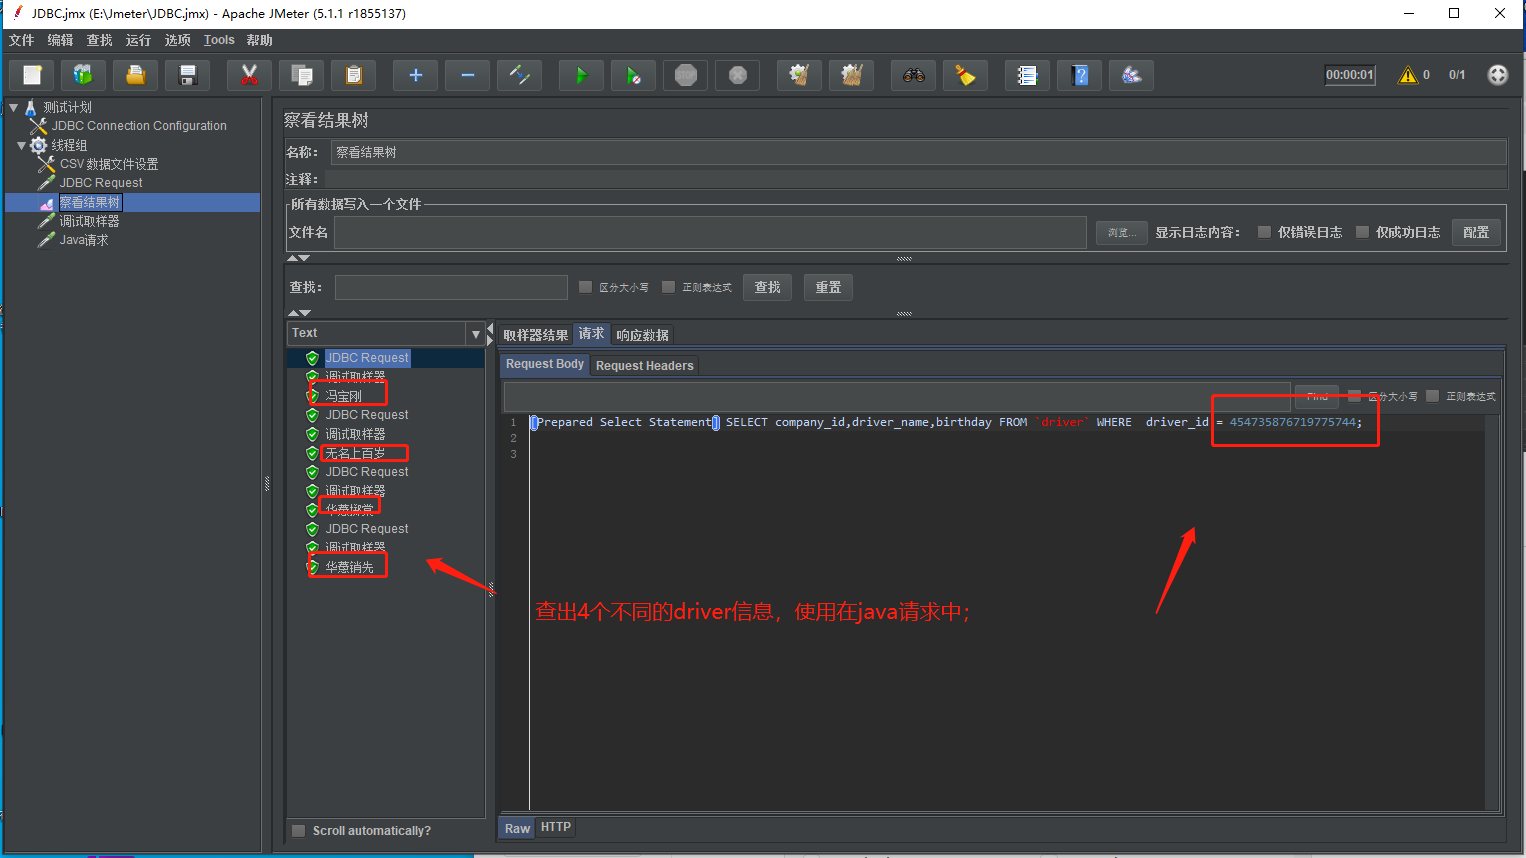Switch to 响应数据 tab
Viewport: 1526px width, 858px height.
pyautogui.click(x=642, y=335)
